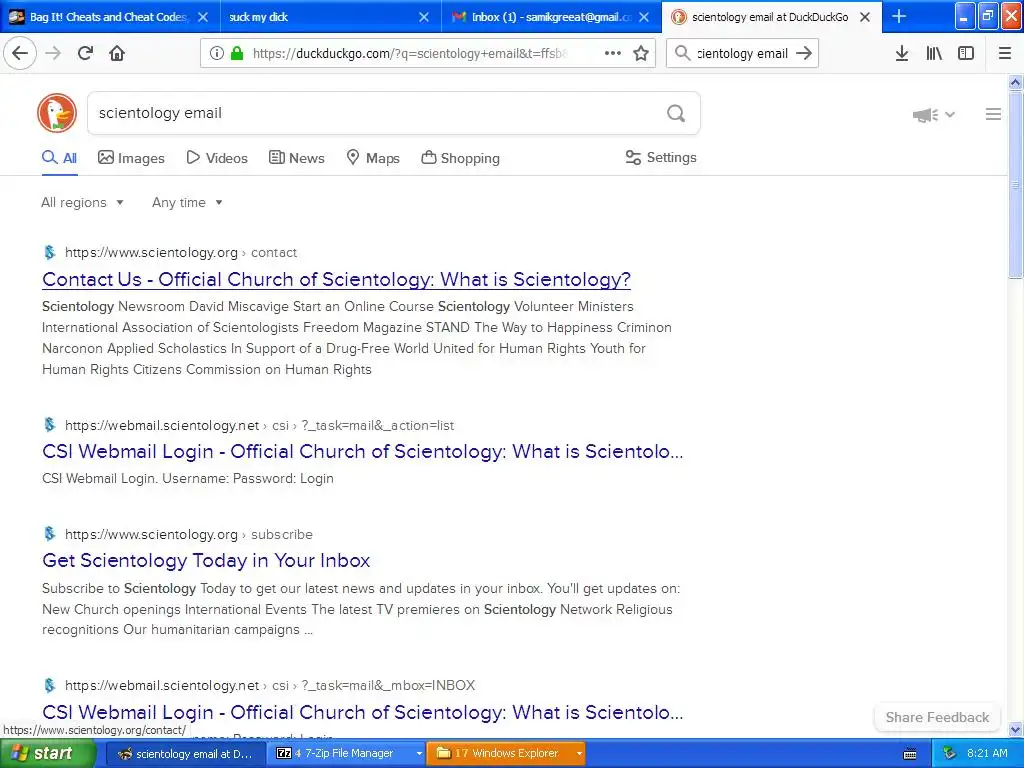Image resolution: width=1024 pixels, height=768 pixels.
Task: Bookmark this page with the star
Action: pyautogui.click(x=641, y=54)
